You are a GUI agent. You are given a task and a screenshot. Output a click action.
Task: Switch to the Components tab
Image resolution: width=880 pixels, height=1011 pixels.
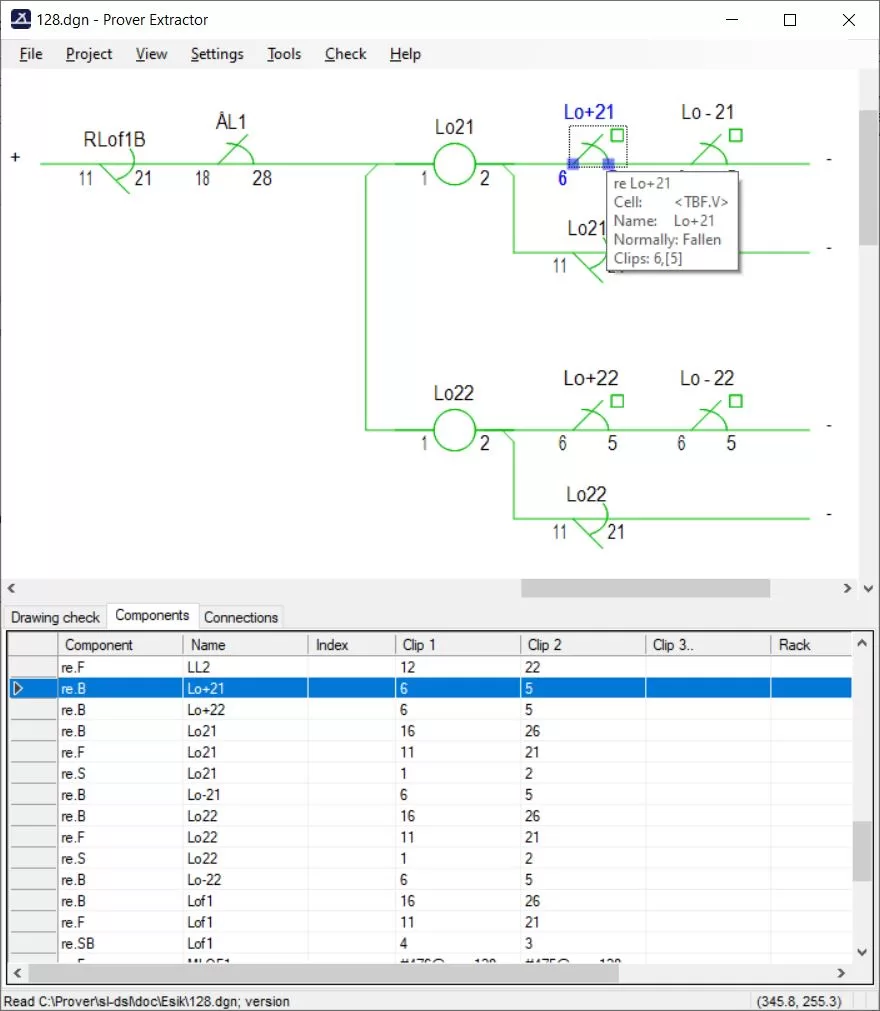tap(152, 615)
